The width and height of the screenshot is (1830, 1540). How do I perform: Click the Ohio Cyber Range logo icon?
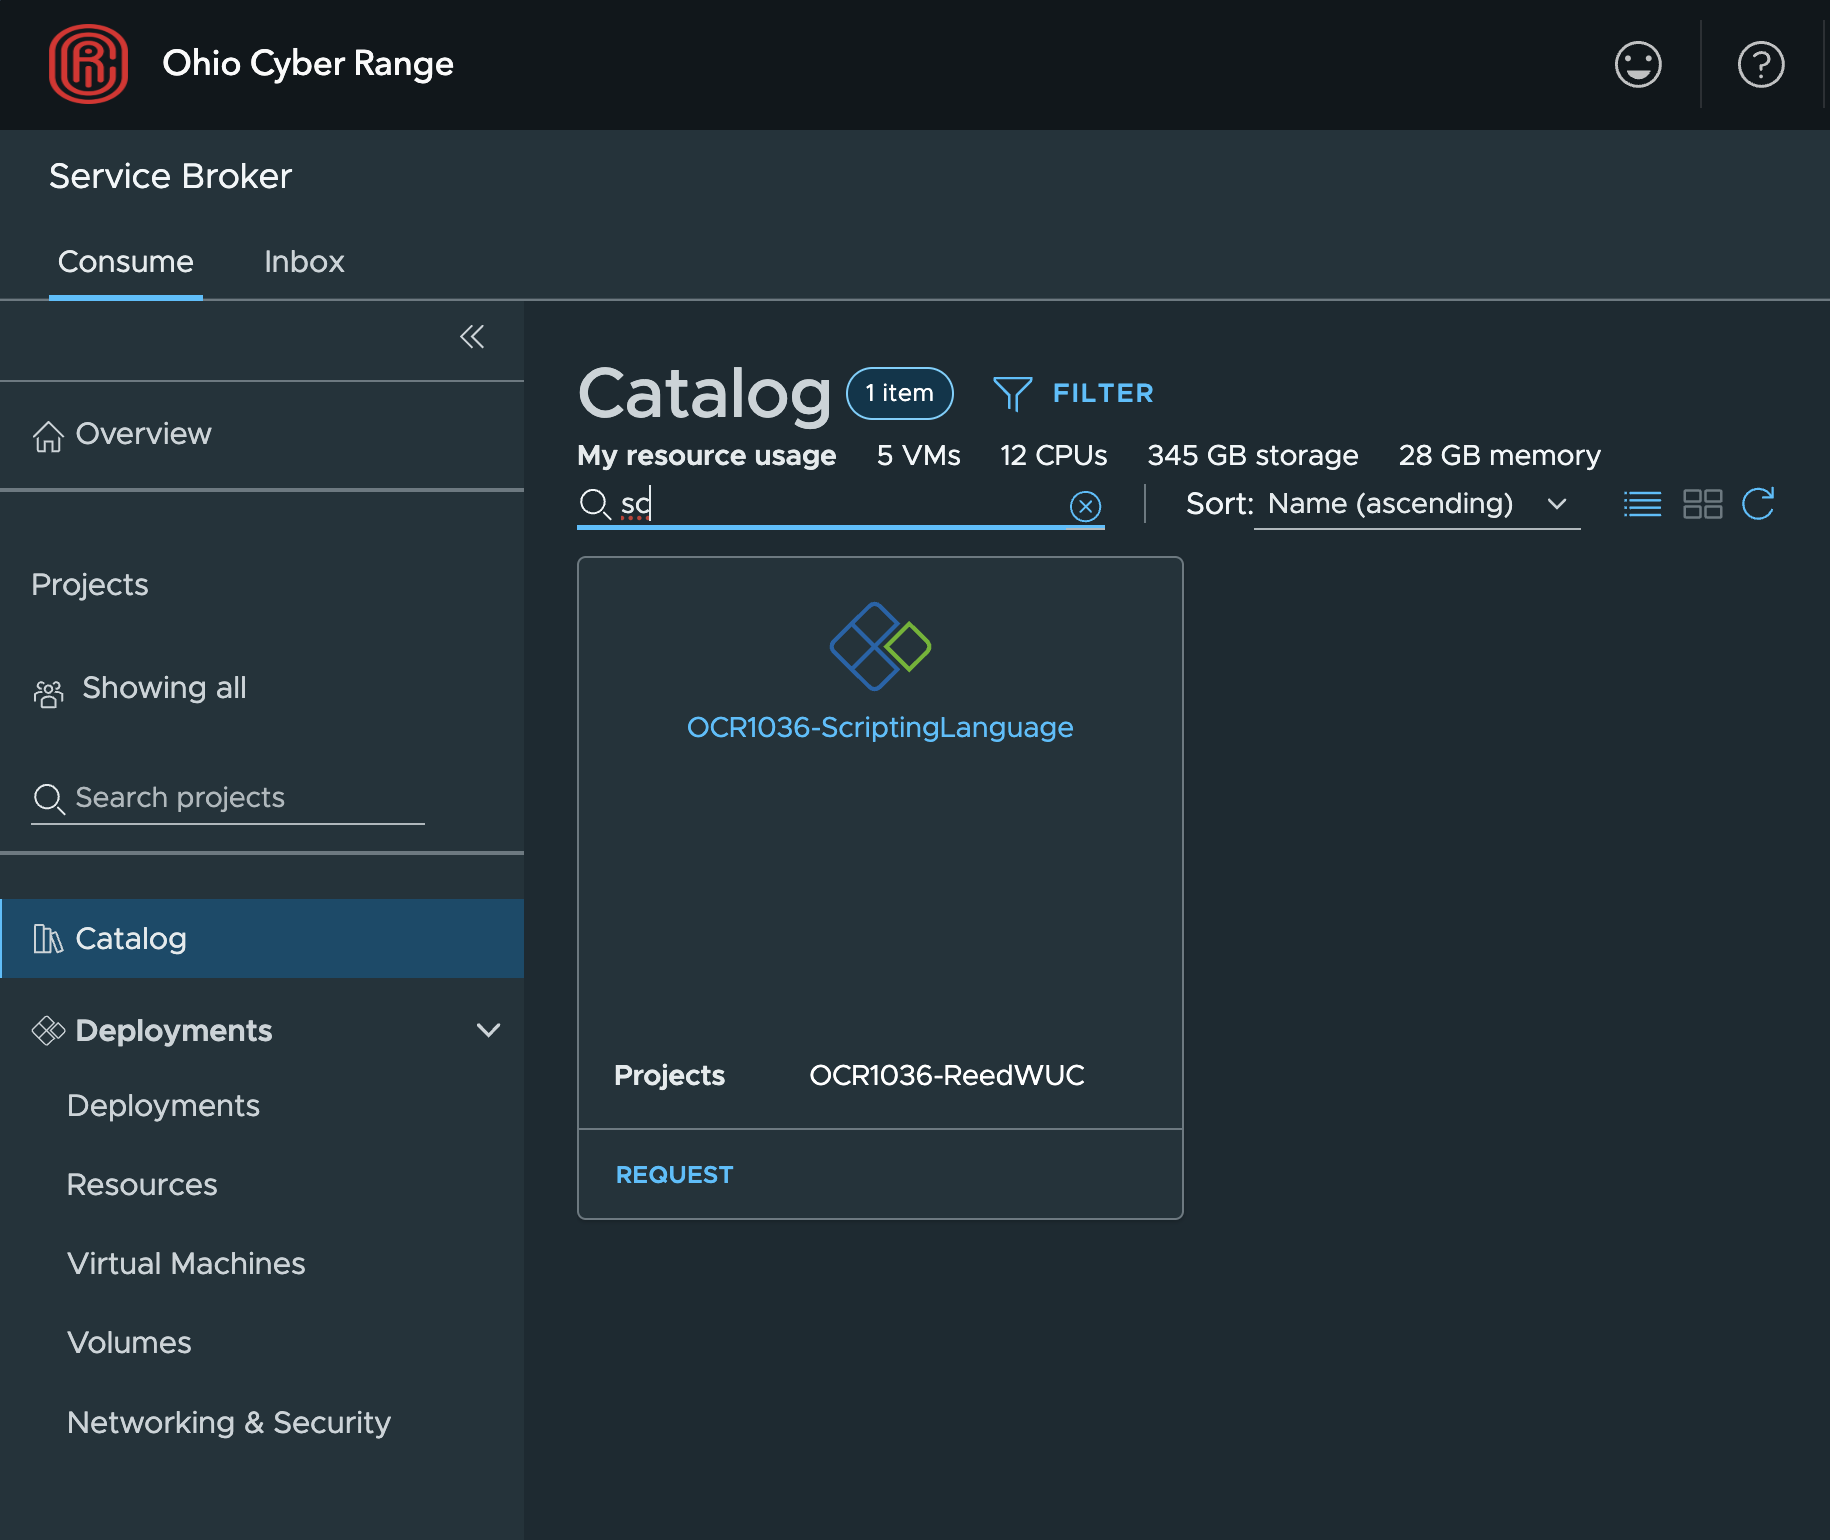(89, 64)
